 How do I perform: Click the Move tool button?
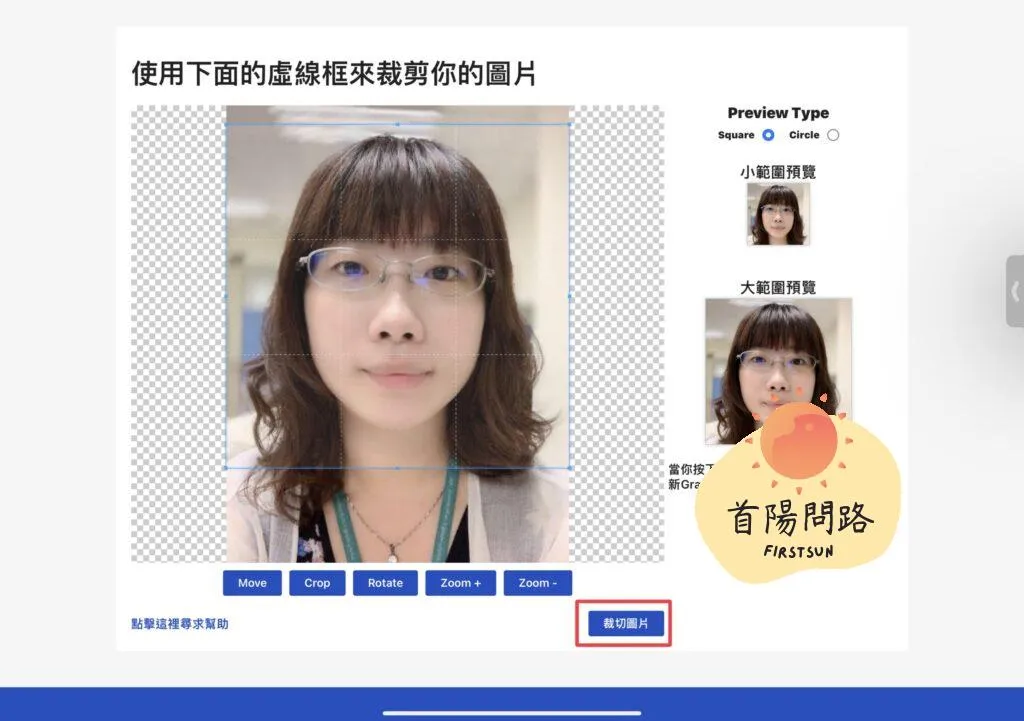252,583
